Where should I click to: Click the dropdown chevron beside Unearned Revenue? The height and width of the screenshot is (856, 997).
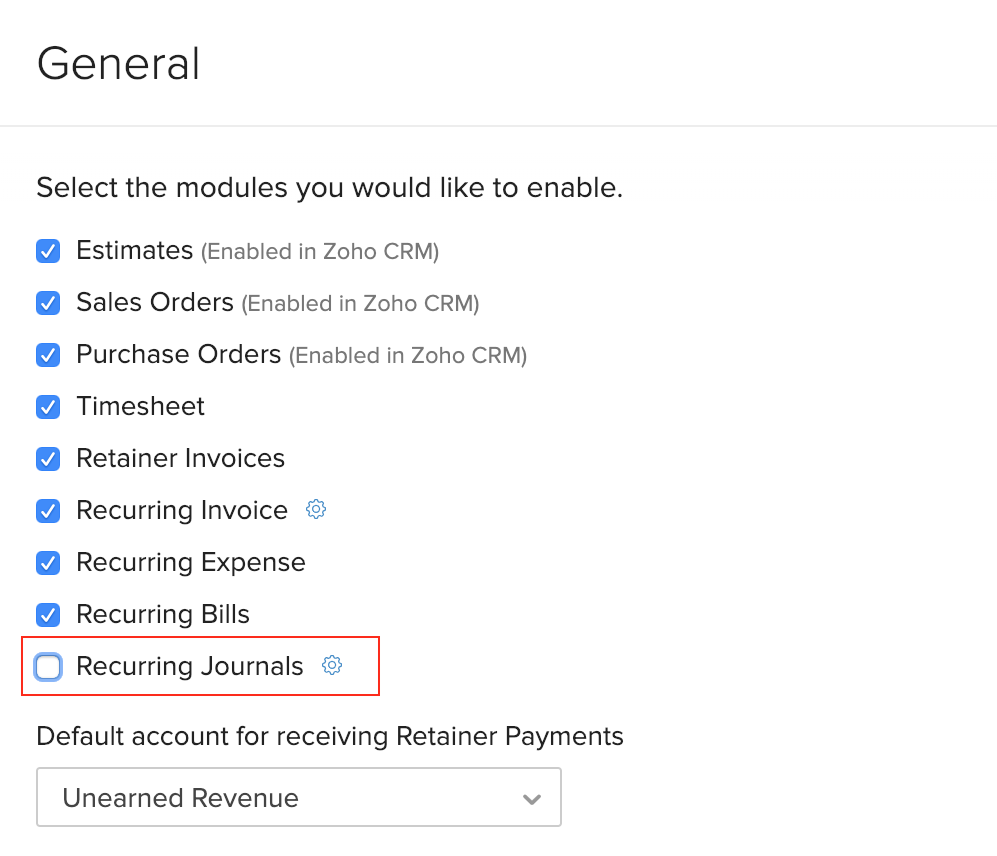(531, 797)
